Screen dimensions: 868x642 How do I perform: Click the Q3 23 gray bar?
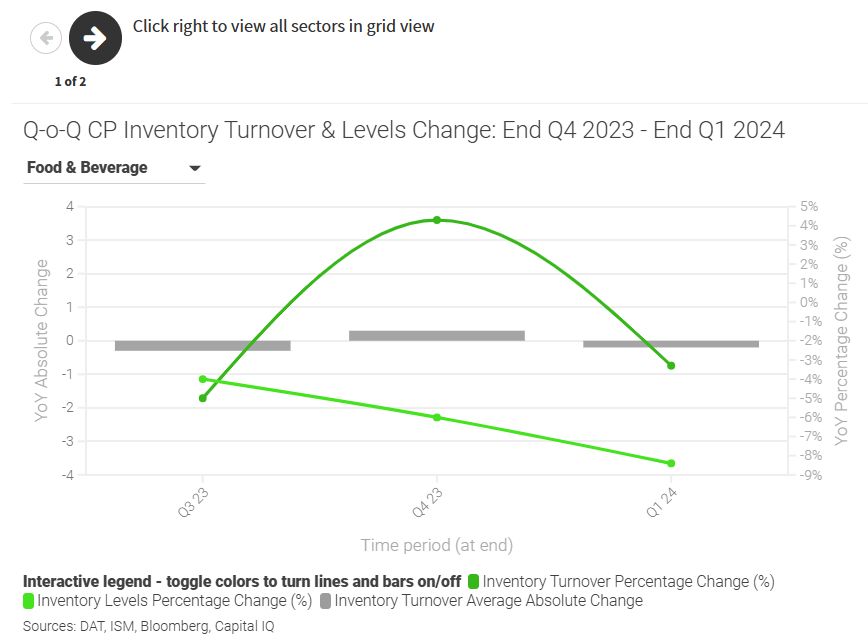pyautogui.click(x=203, y=346)
